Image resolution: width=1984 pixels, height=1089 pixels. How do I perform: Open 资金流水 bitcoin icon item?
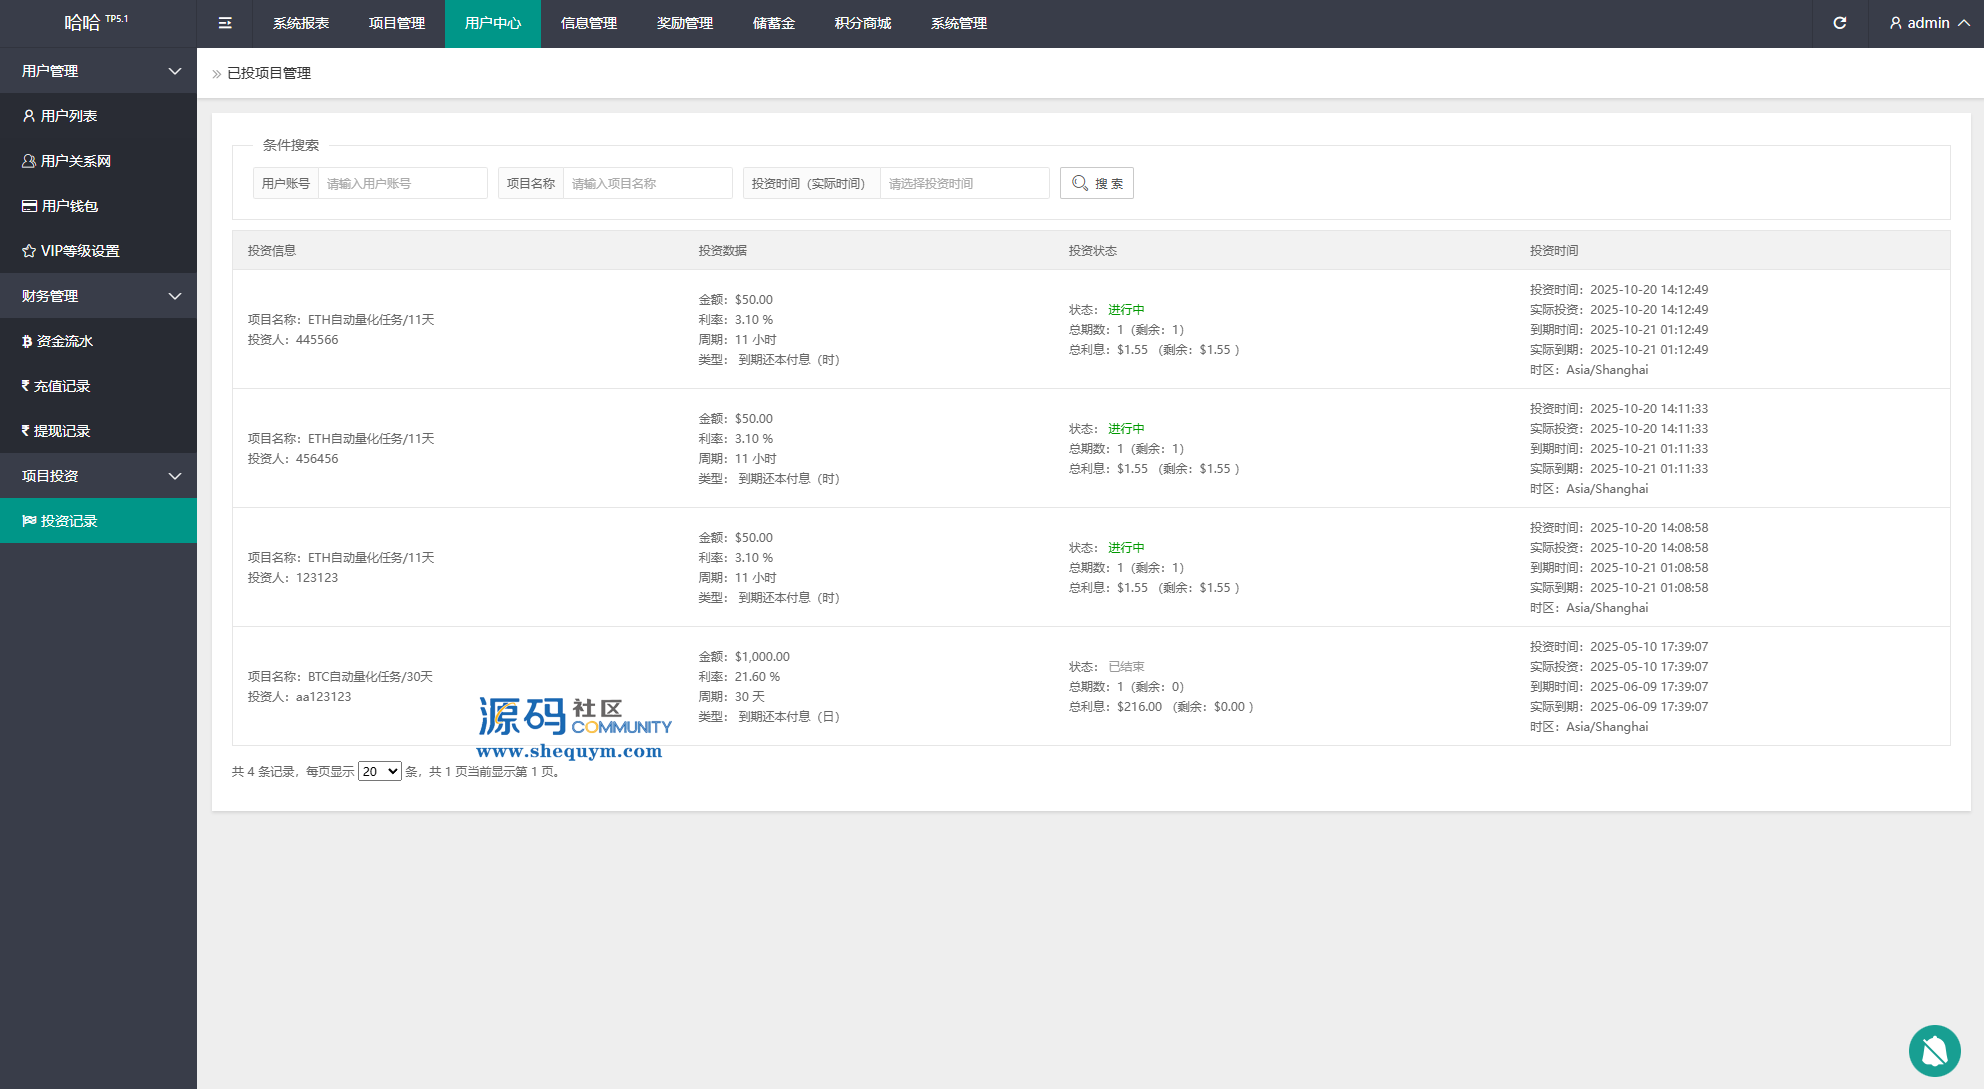click(x=64, y=341)
